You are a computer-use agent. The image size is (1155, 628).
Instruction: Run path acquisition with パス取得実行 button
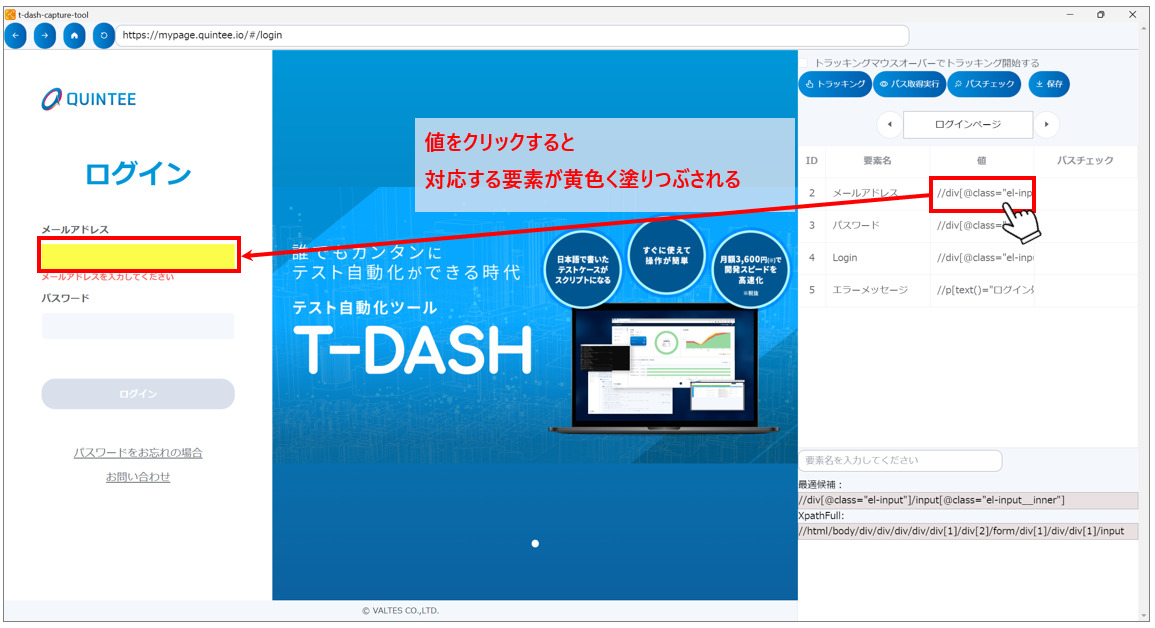click(909, 85)
